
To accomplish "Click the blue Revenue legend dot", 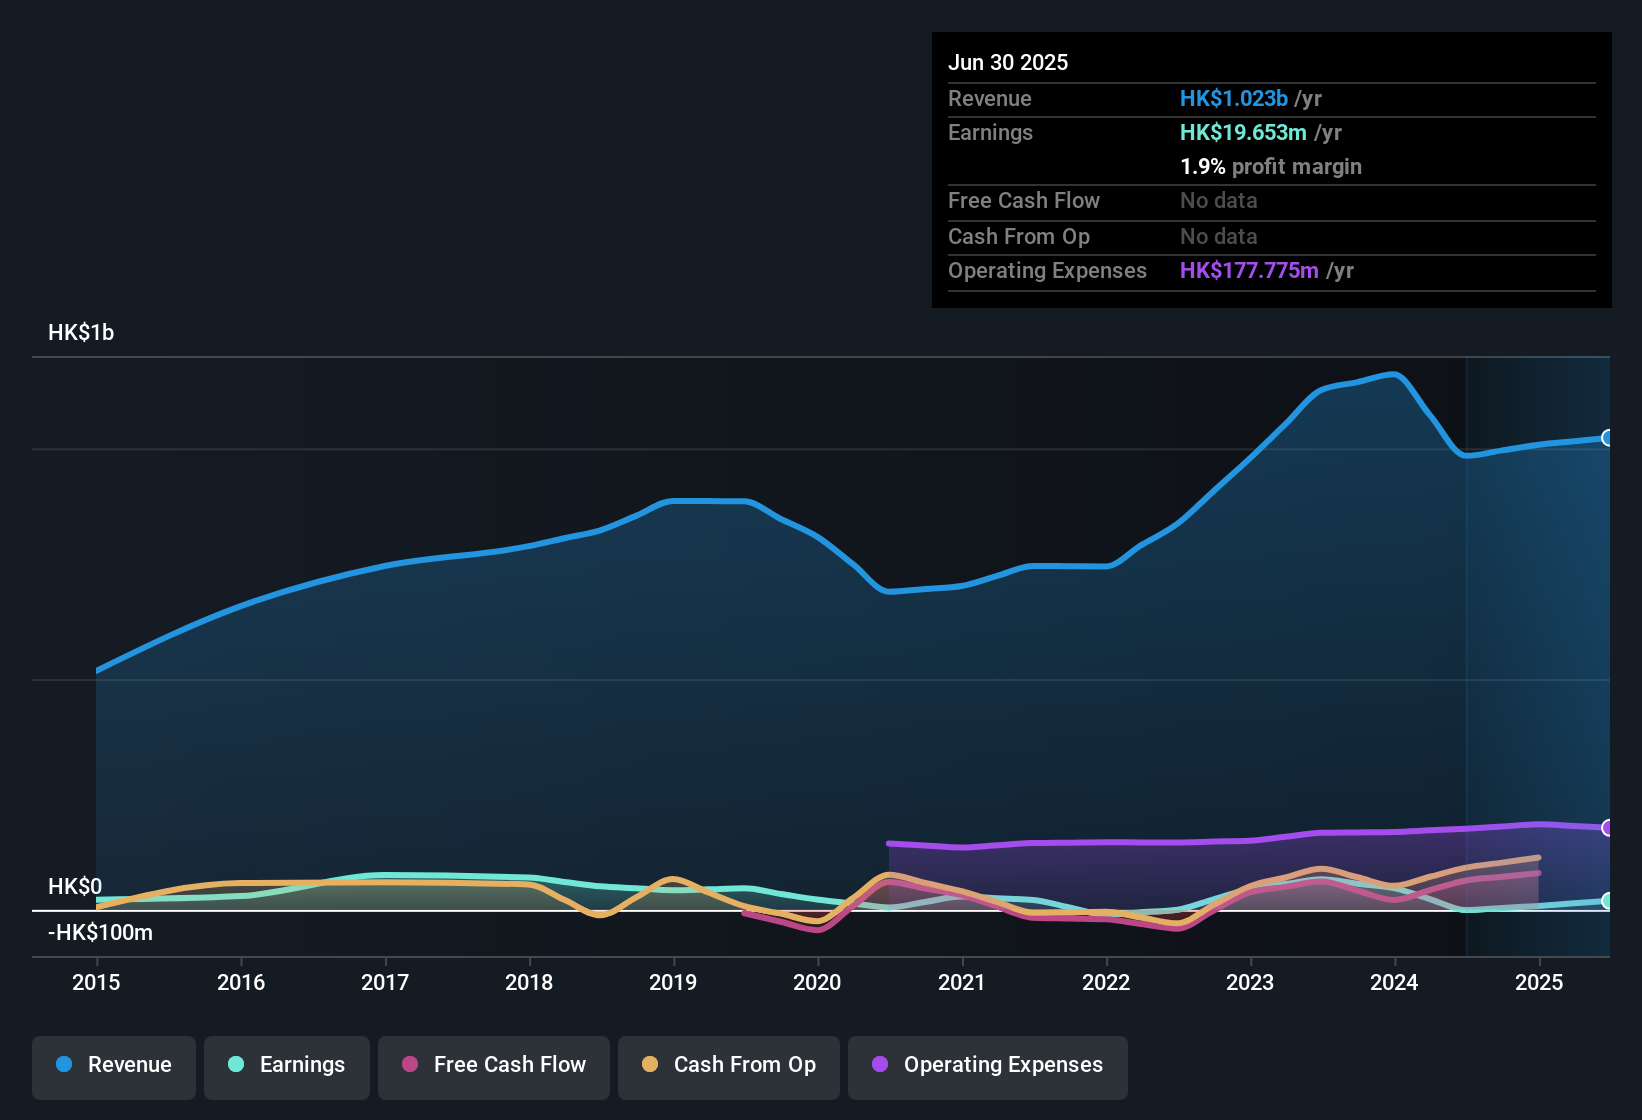I will (63, 1065).
